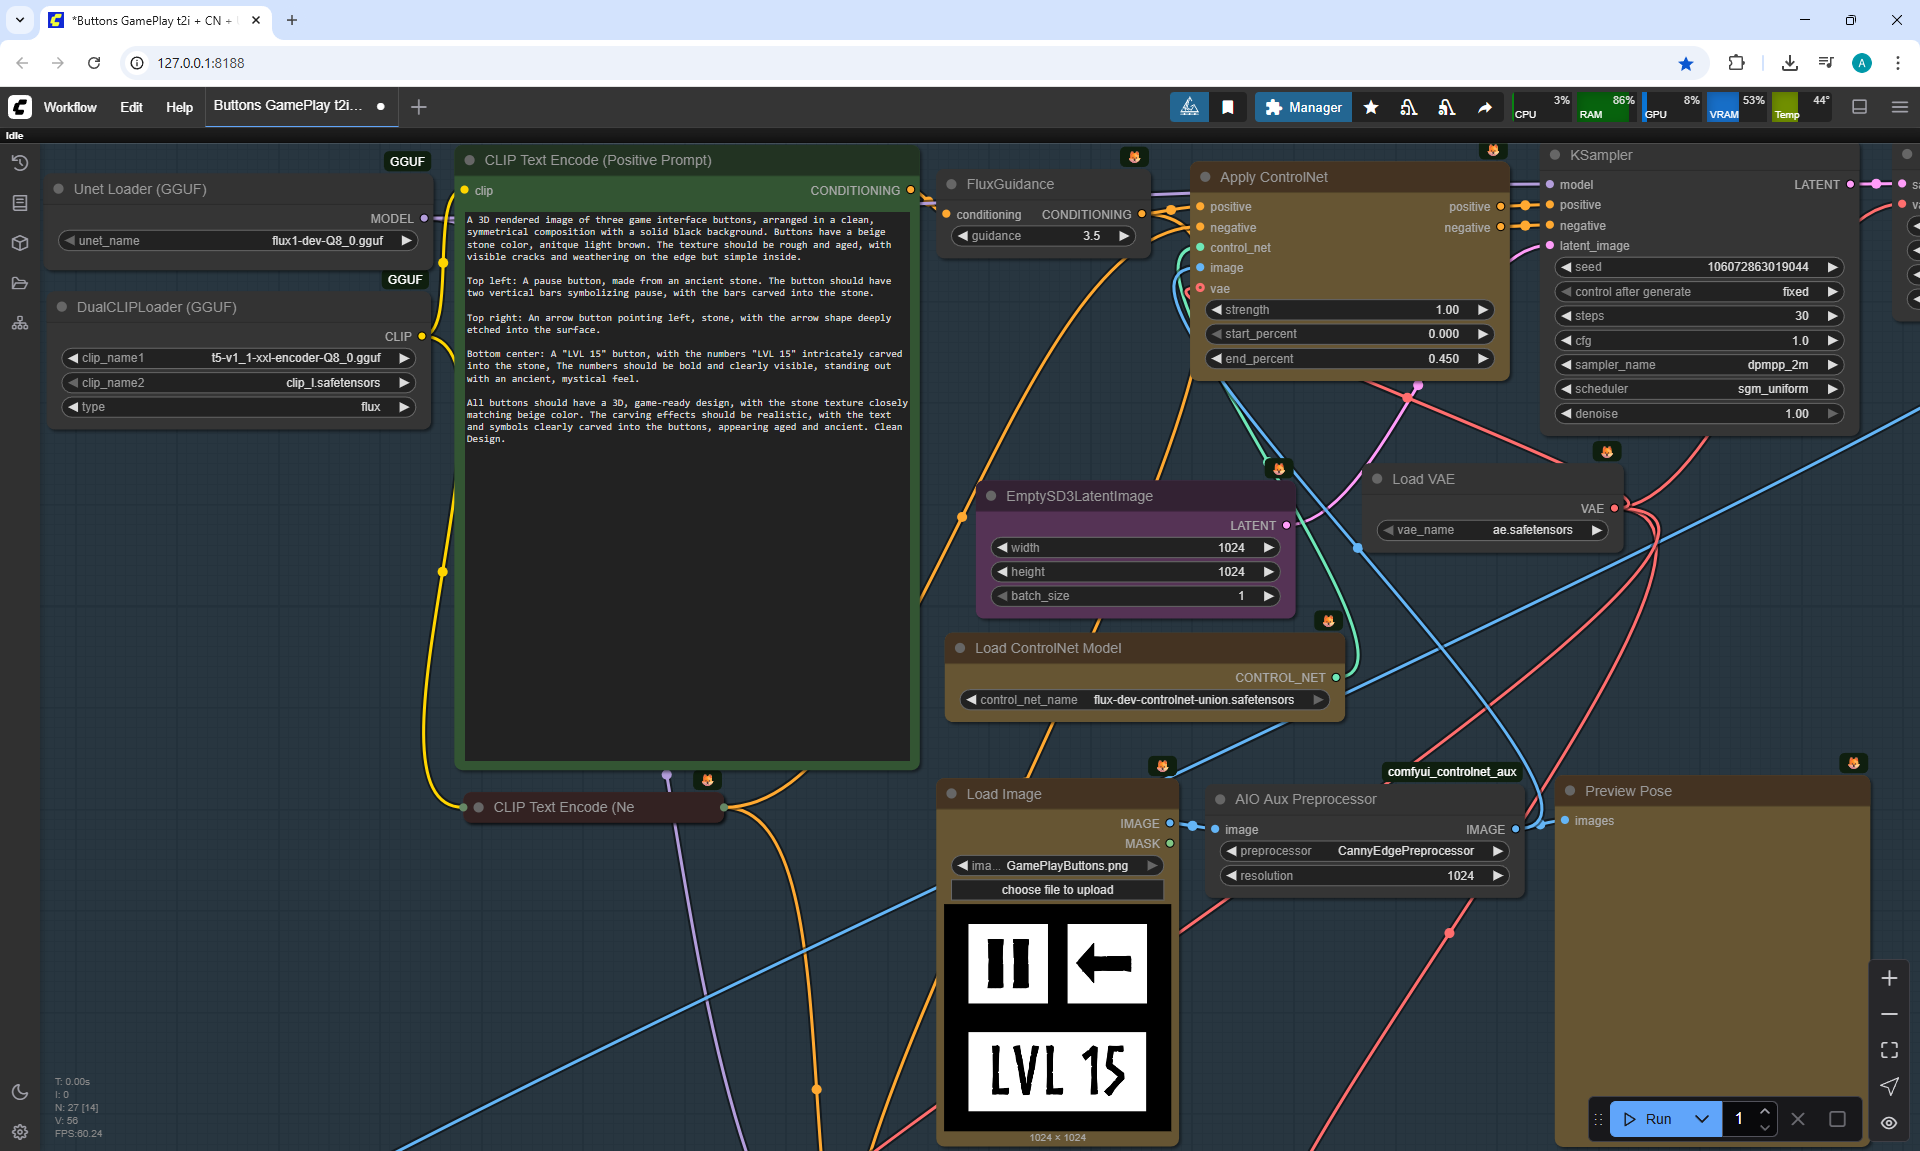Open the Workflow menu
The height and width of the screenshot is (1151, 1920).
(x=70, y=107)
